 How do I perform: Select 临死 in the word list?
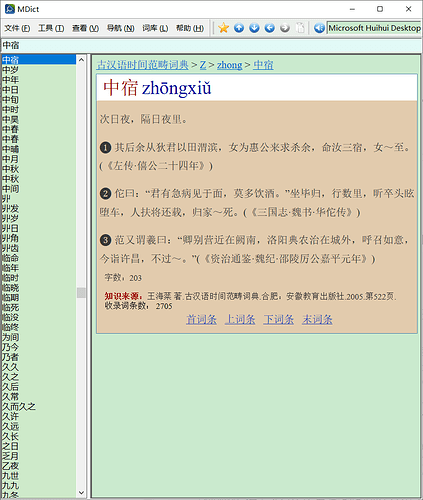[x=39, y=307]
